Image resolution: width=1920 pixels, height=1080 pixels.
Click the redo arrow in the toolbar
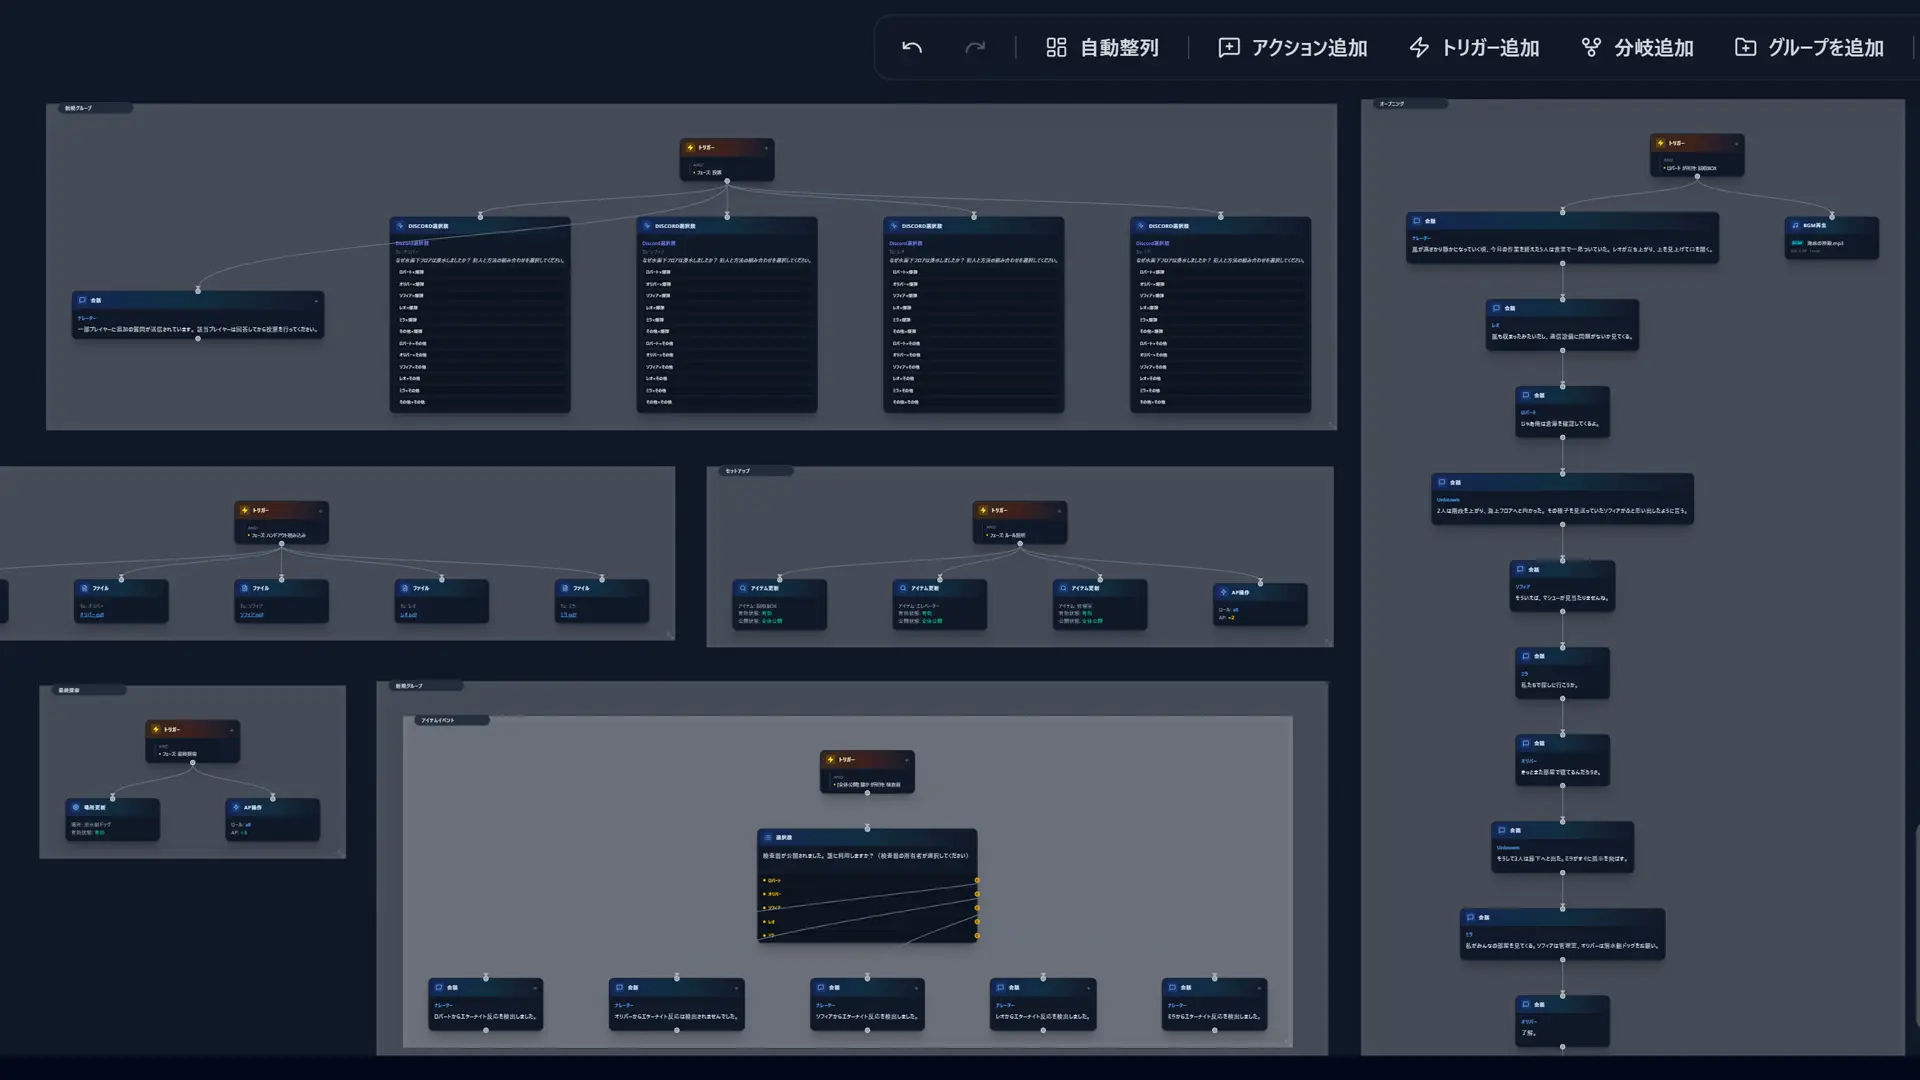[x=975, y=47]
